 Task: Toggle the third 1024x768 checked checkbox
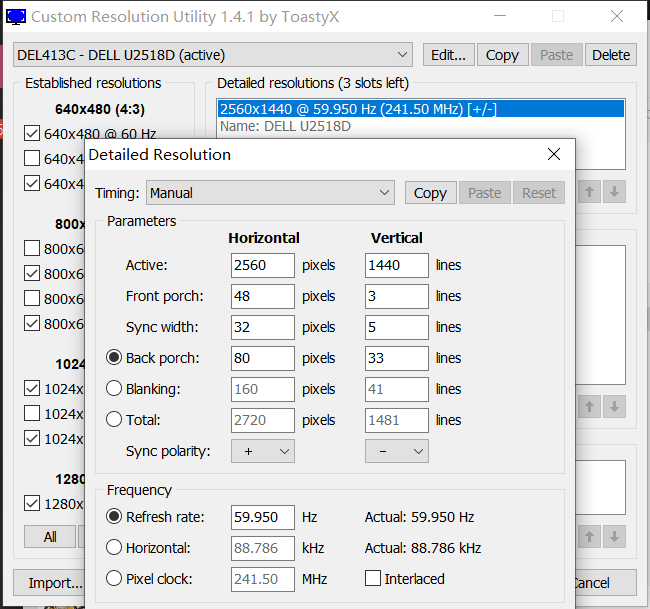click(x=32, y=438)
